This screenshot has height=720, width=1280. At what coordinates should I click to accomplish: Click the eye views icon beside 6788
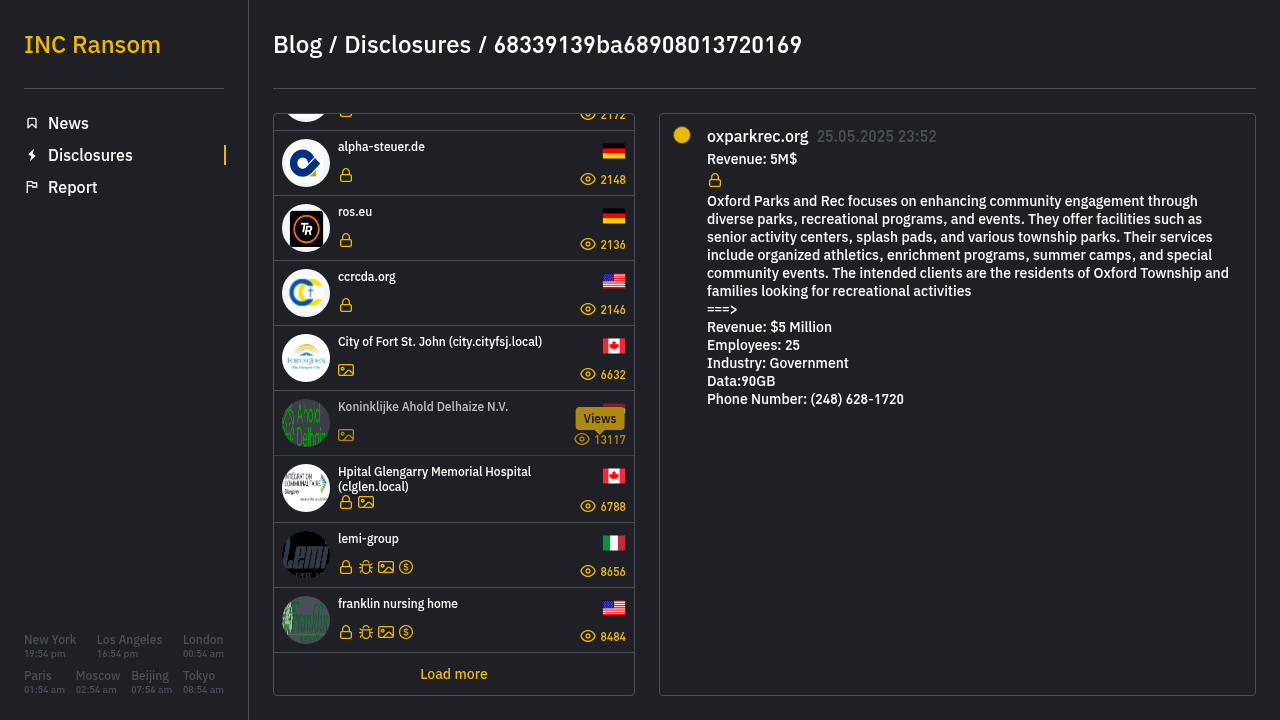[x=588, y=506]
